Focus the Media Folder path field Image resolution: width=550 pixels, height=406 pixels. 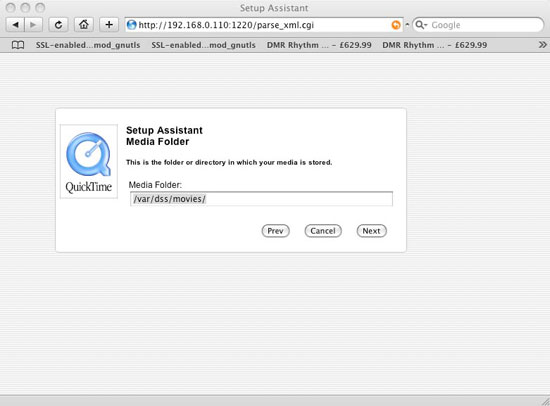(261, 199)
